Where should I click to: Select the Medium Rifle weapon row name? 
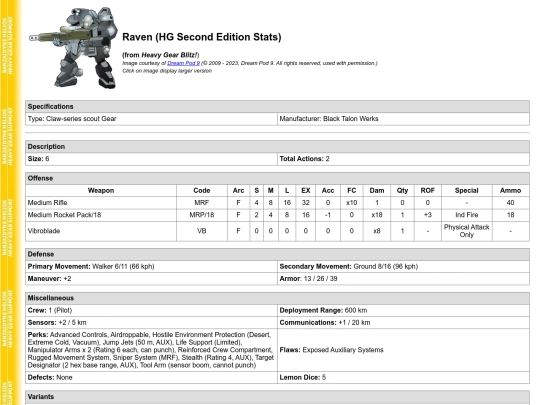tap(48, 202)
